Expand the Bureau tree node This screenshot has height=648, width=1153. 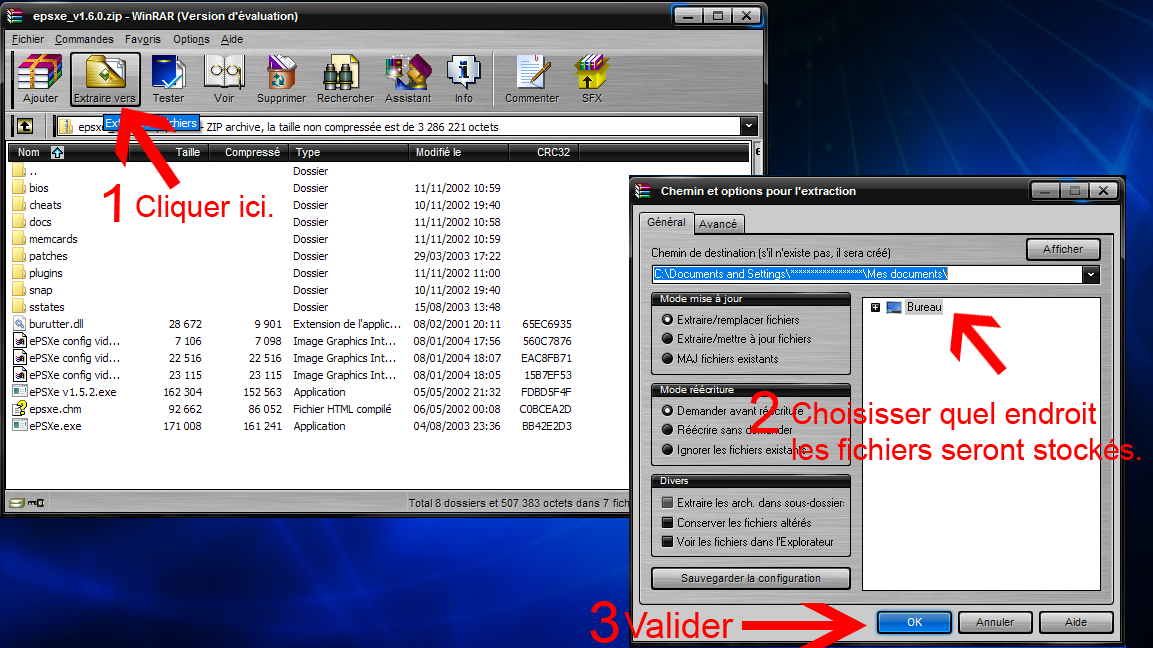click(876, 308)
